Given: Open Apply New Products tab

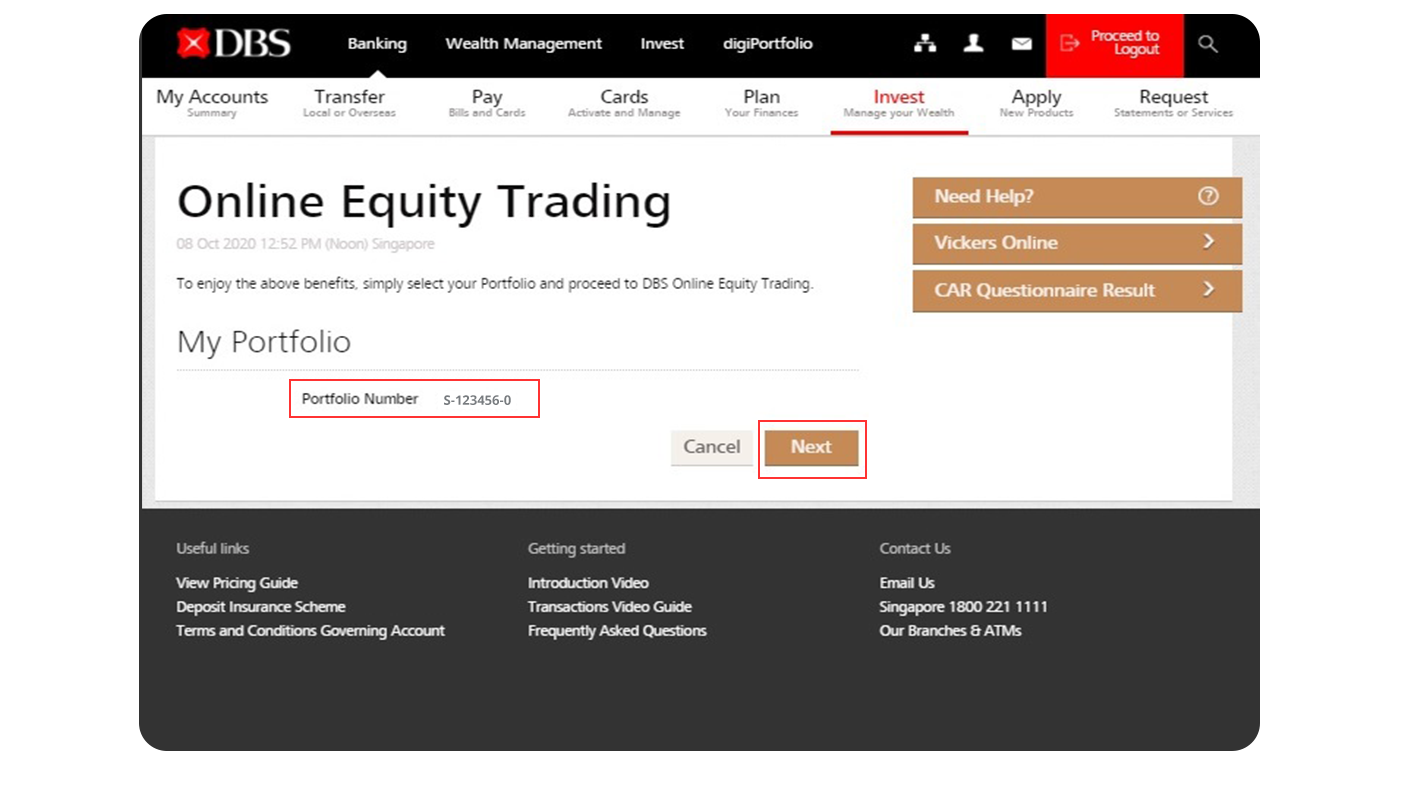Looking at the screenshot, I should (1036, 103).
